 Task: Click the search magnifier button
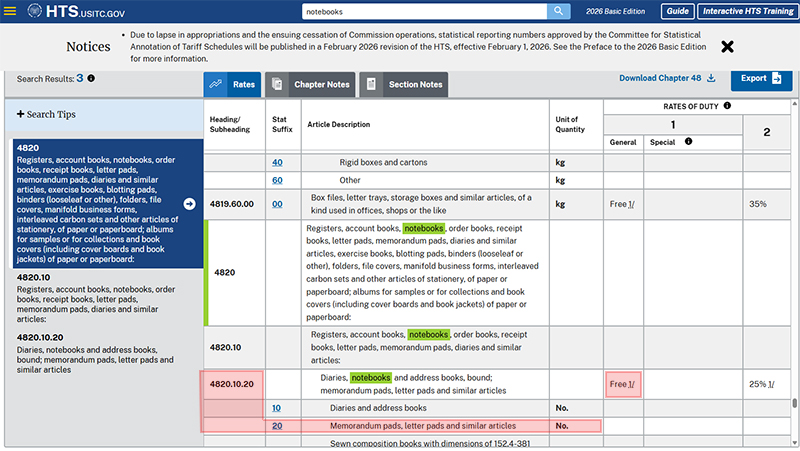pos(559,11)
